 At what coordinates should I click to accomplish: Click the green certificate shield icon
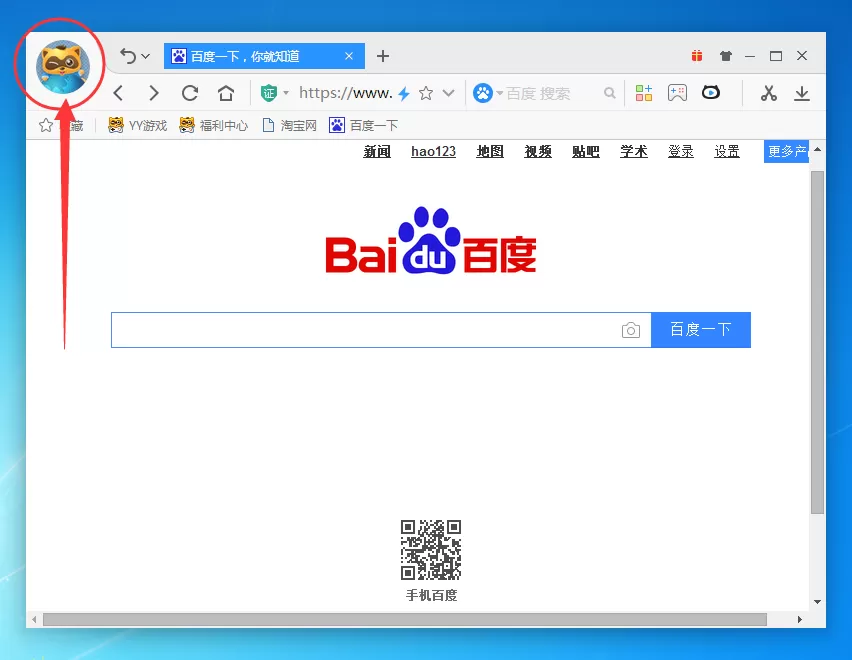tap(269, 93)
